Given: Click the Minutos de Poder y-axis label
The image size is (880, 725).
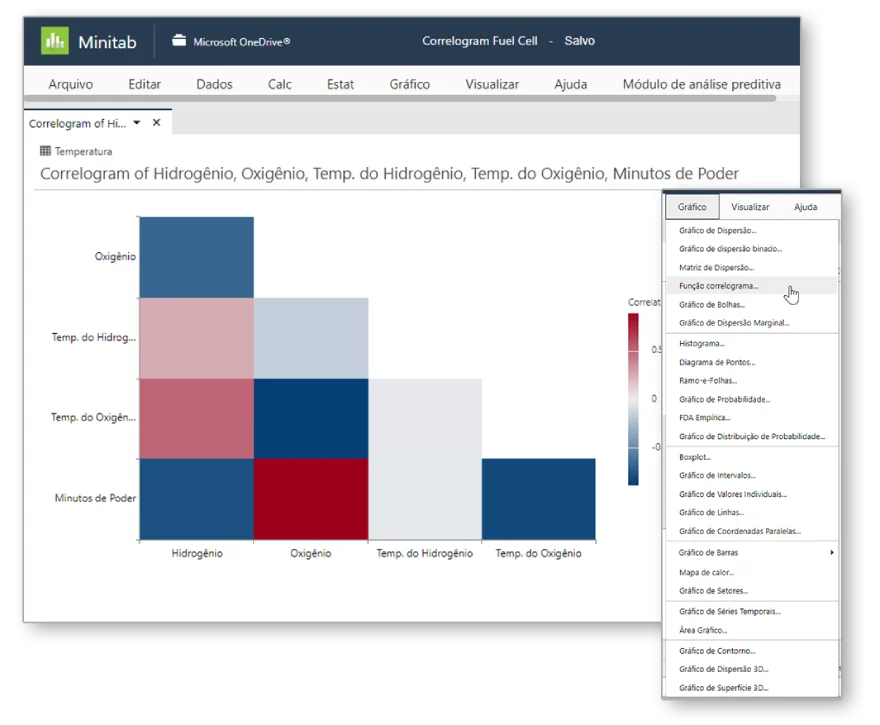Looking at the screenshot, I should coord(95,498).
